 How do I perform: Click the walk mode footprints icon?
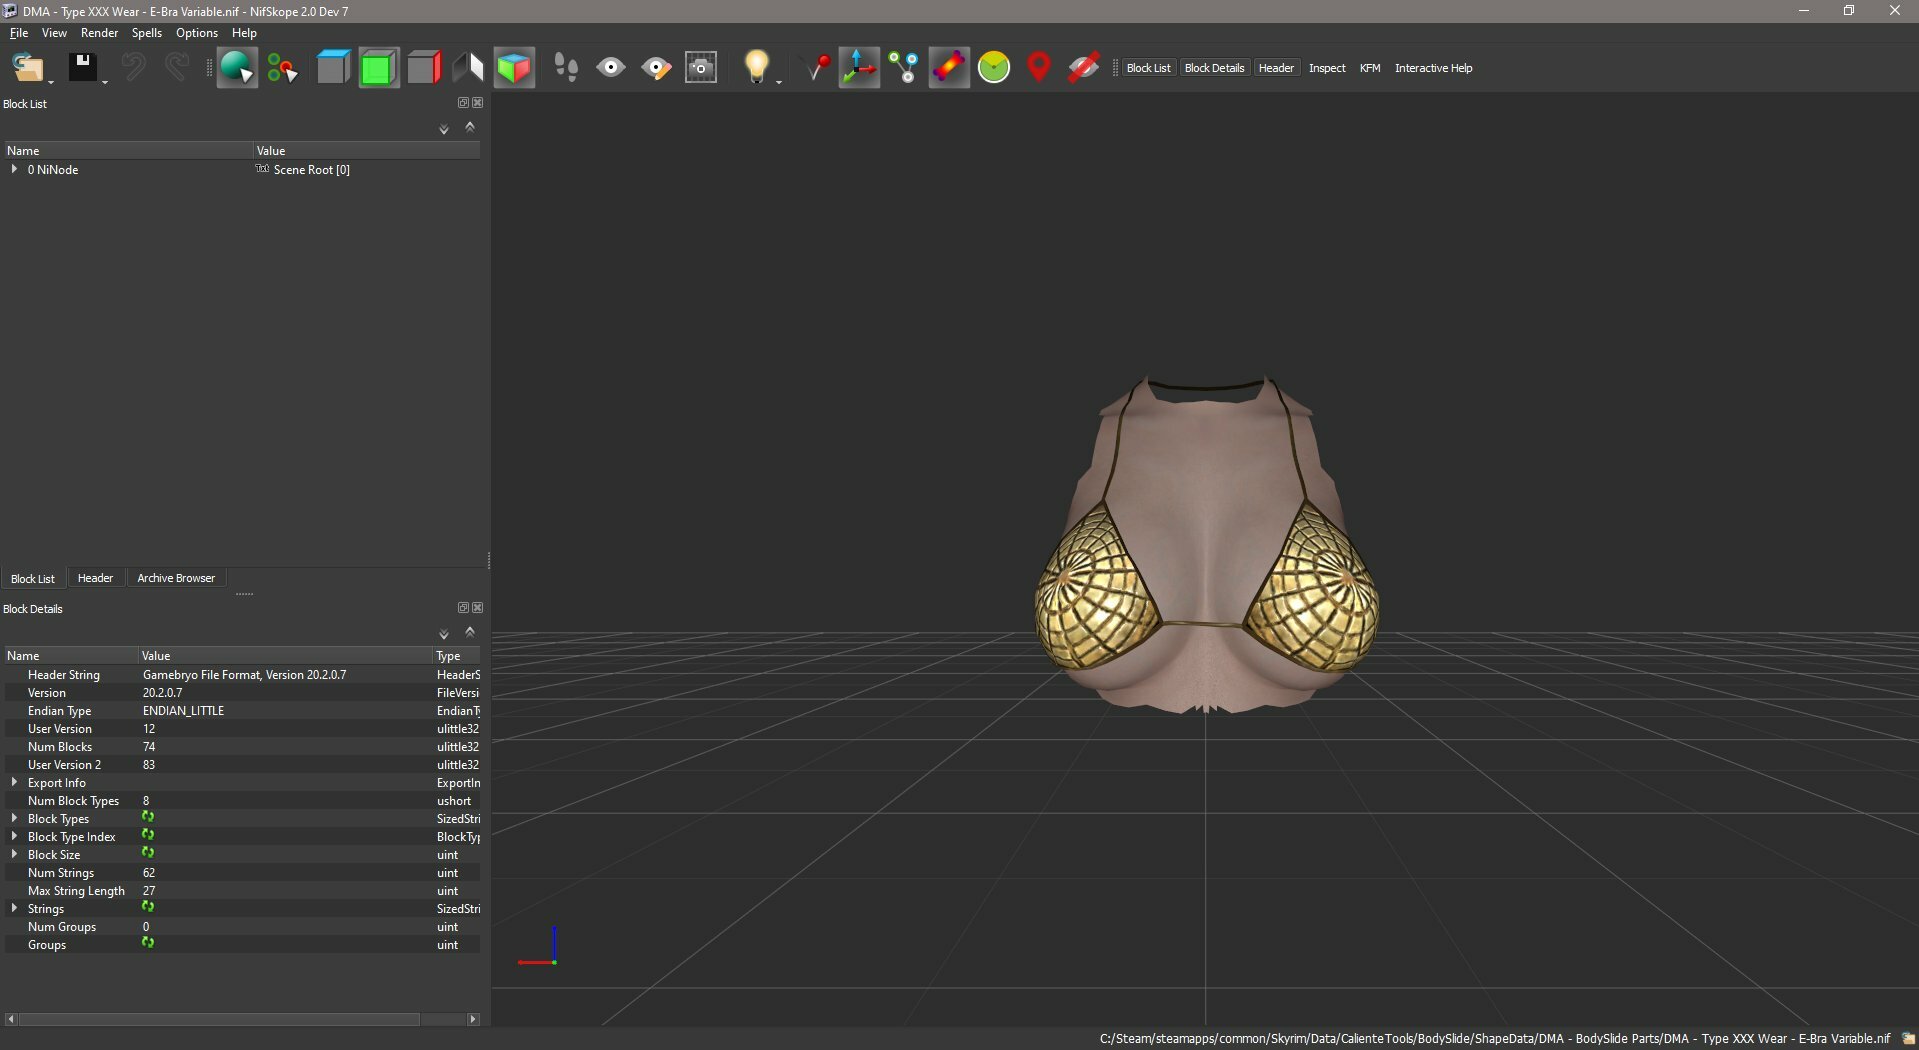pyautogui.click(x=566, y=68)
